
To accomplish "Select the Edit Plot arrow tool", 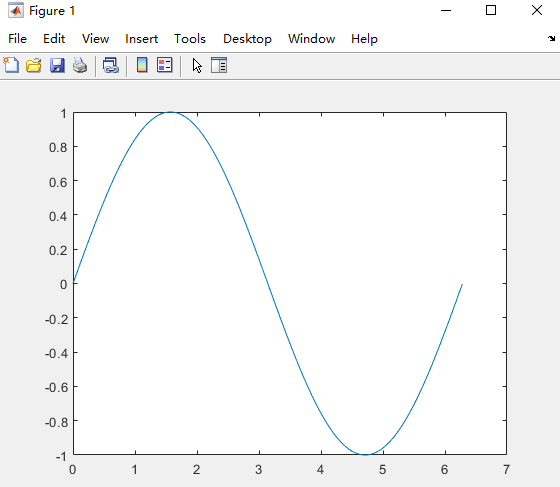I will tap(197, 66).
